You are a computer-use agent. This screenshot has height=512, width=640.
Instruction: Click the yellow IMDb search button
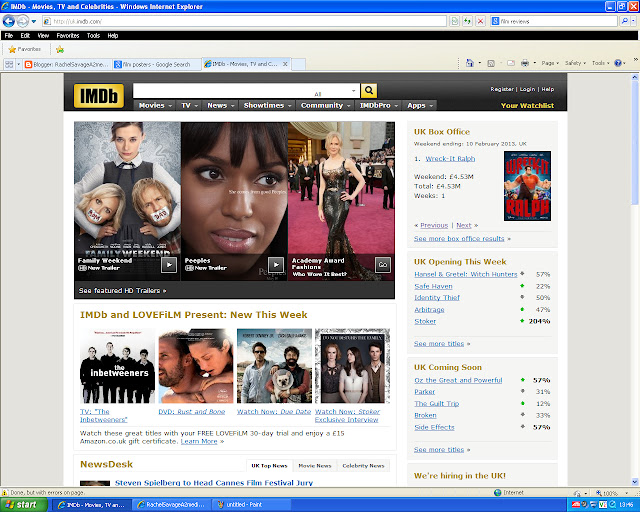pos(369,91)
